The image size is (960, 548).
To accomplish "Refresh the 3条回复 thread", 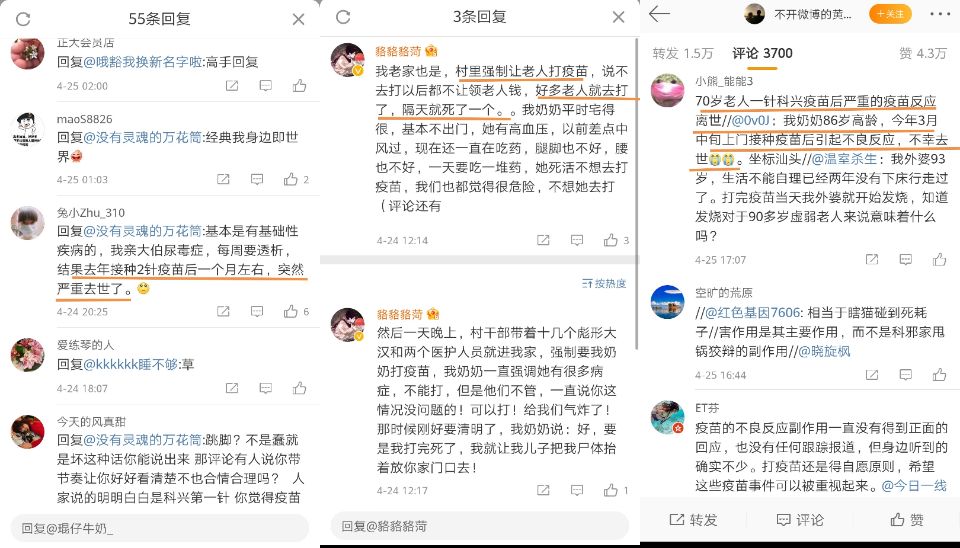I will (x=343, y=17).
